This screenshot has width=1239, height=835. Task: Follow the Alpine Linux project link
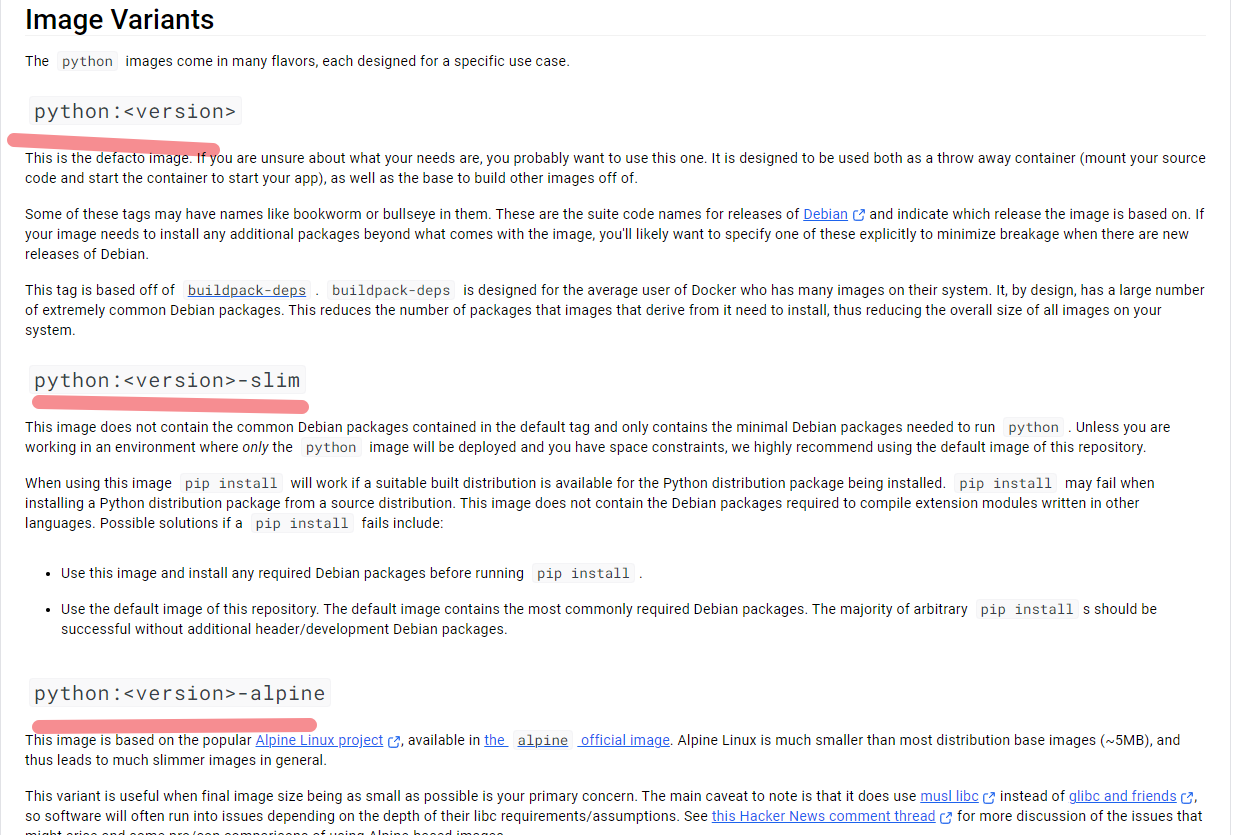tap(319, 740)
